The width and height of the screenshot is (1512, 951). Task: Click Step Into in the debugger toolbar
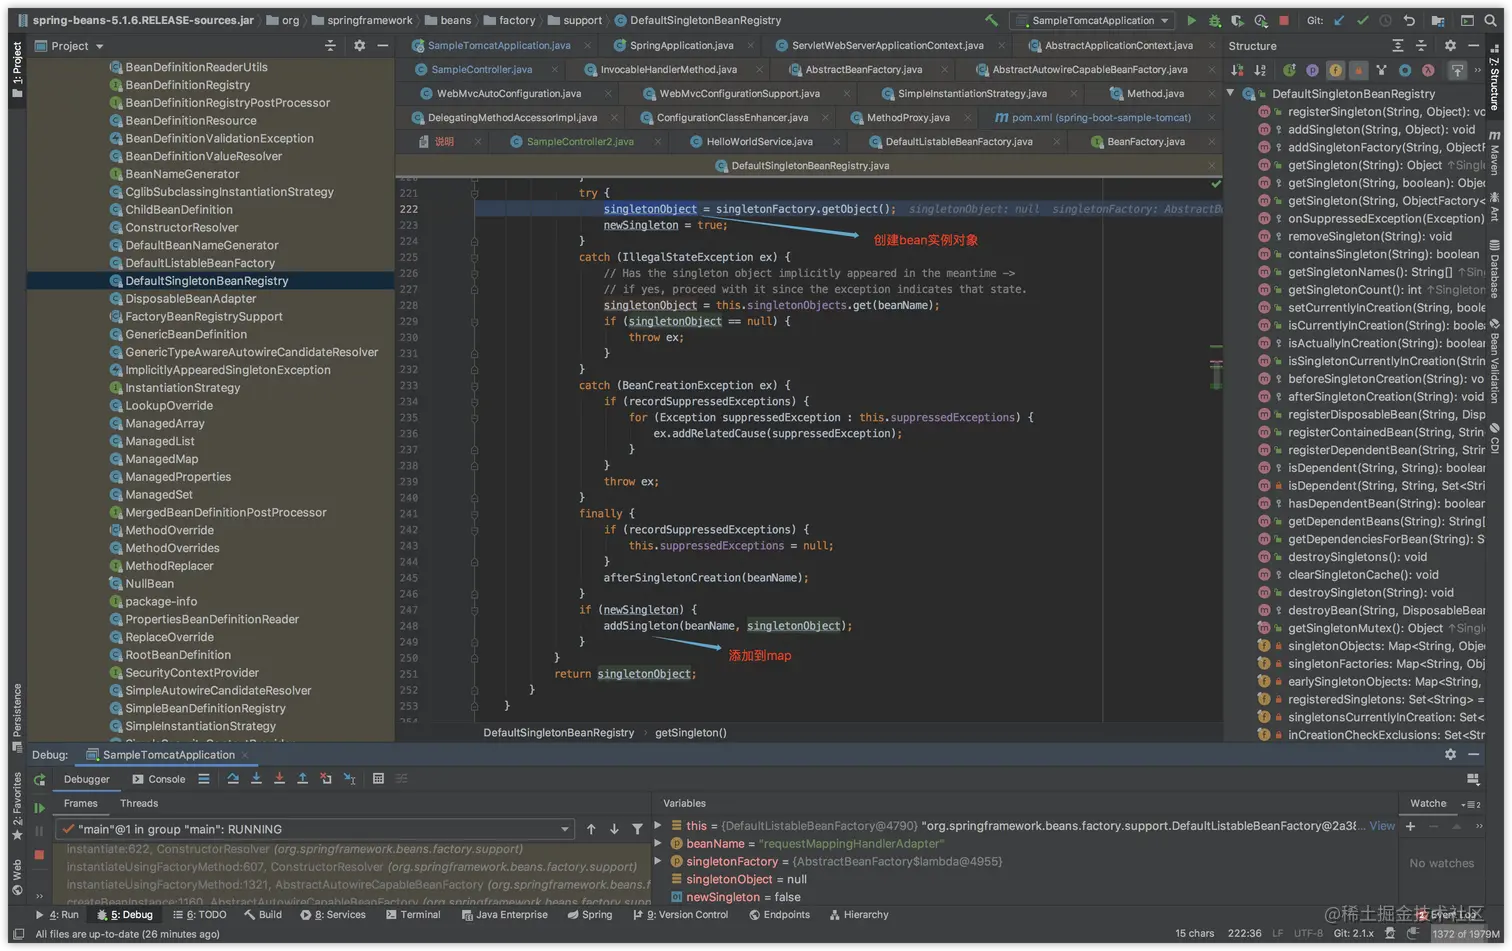(256, 779)
